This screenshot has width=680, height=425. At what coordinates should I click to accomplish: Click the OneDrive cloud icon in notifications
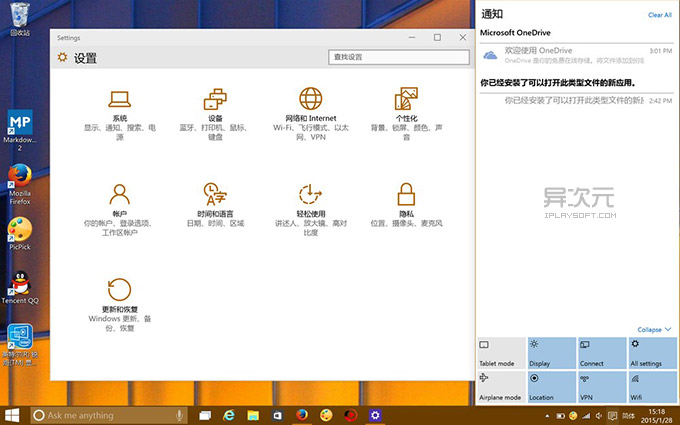(490, 55)
